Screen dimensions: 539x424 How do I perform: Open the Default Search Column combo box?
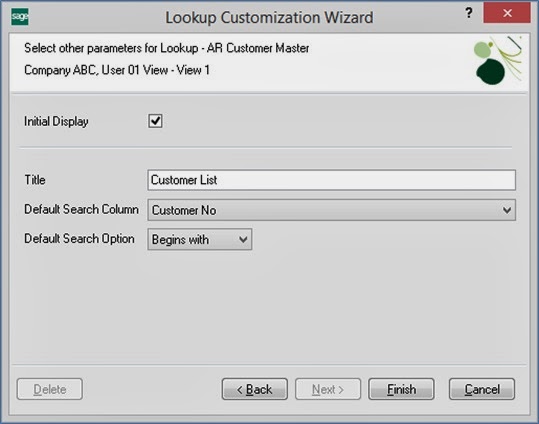coord(331,210)
